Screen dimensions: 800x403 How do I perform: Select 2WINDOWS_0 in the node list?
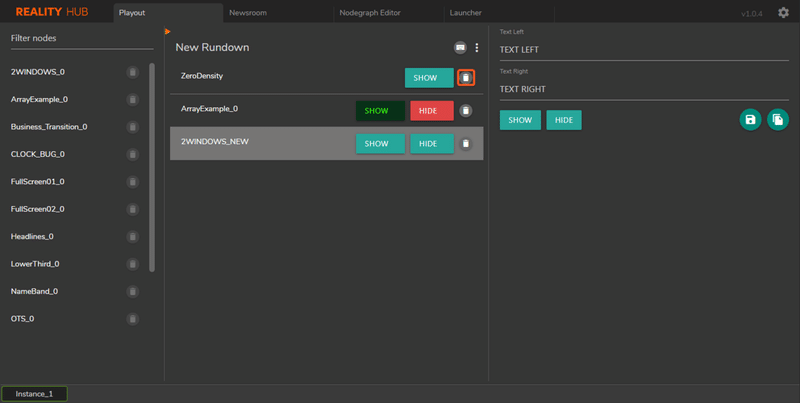[x=38, y=72]
